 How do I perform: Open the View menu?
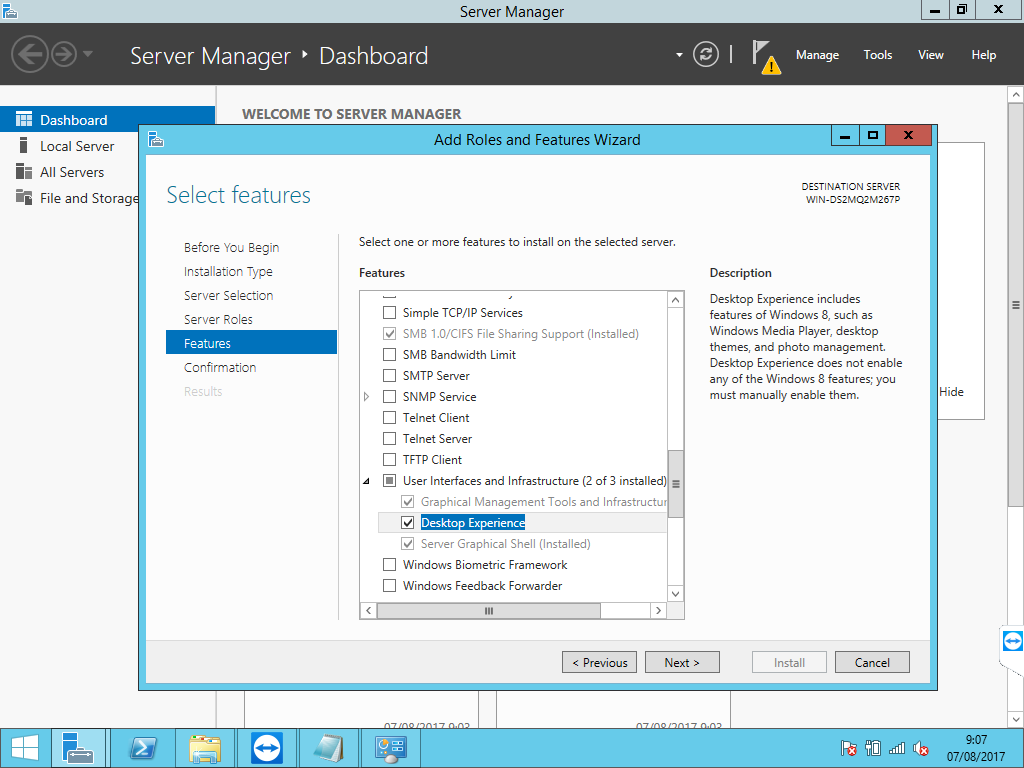point(931,55)
